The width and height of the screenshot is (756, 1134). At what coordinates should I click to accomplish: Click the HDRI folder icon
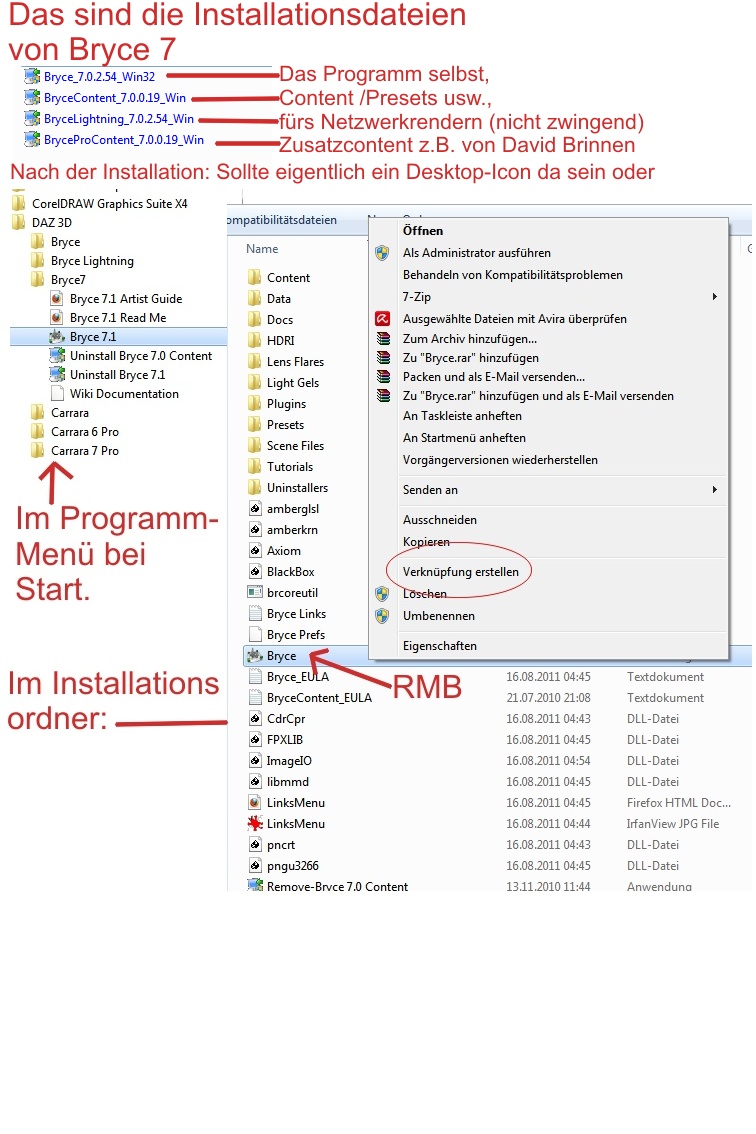click(255, 340)
